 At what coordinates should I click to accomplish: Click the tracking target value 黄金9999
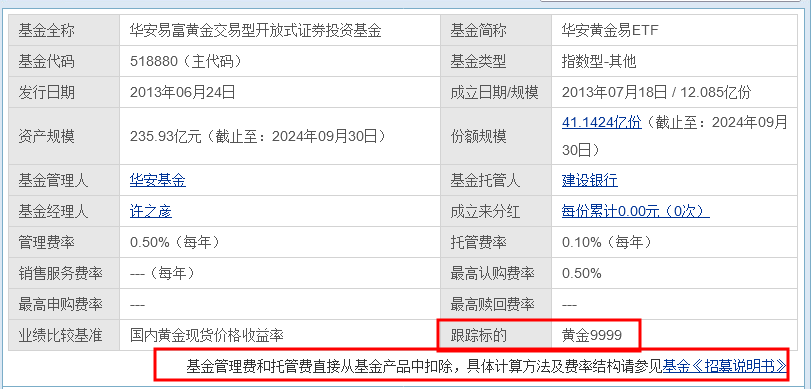pos(591,336)
